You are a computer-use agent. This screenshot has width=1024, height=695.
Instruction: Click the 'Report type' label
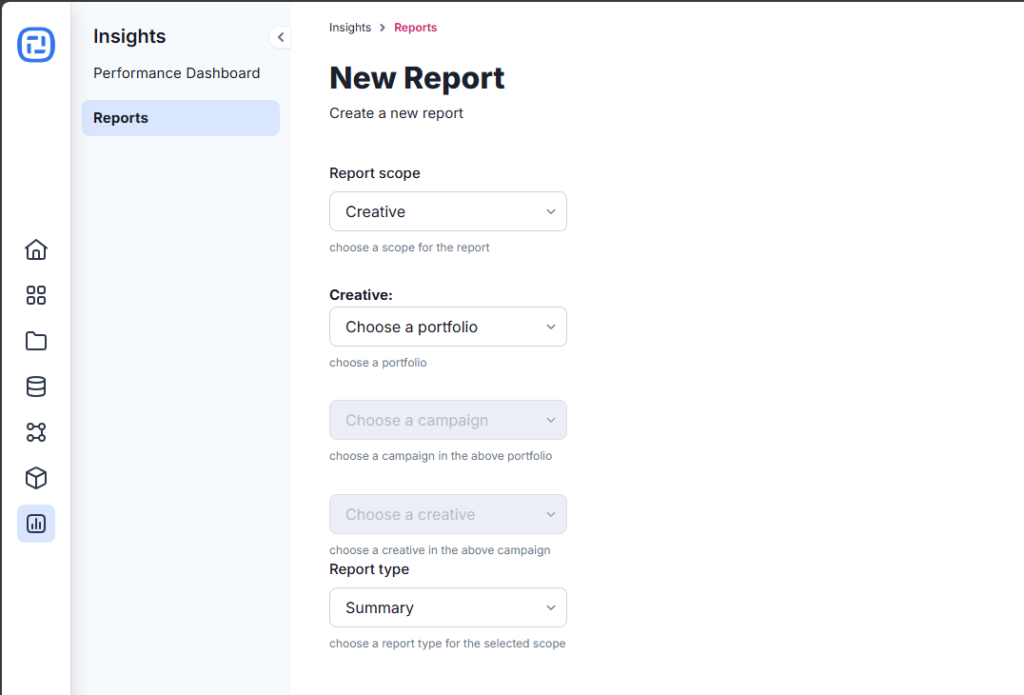point(369,569)
